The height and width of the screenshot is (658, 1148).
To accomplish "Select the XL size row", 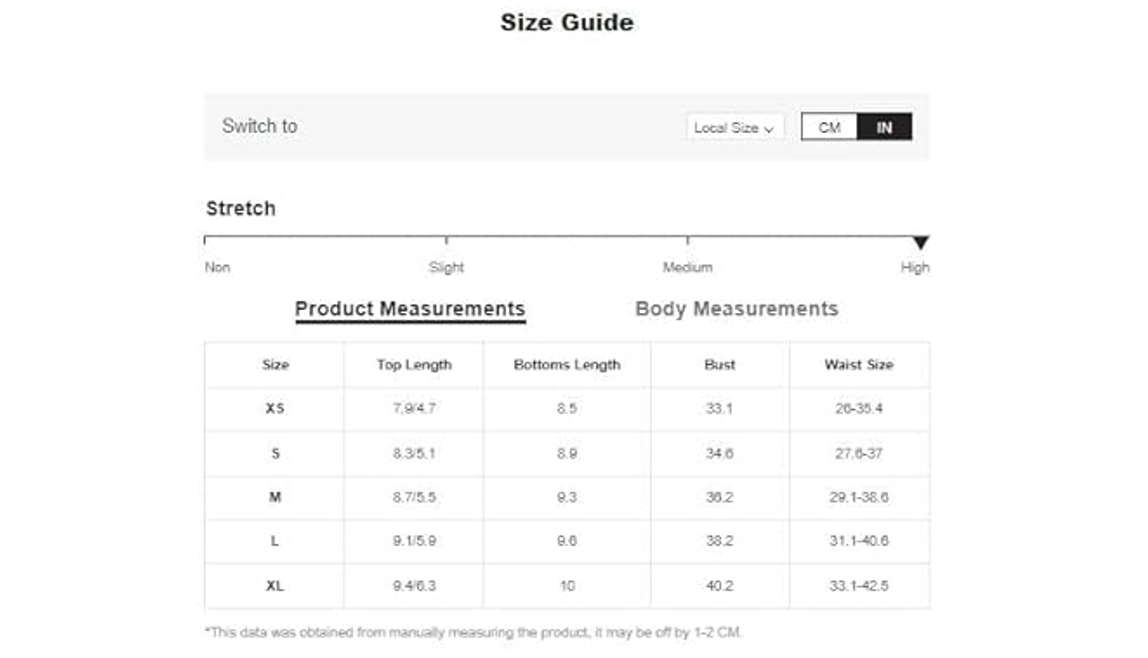I will pyautogui.click(x=567, y=586).
